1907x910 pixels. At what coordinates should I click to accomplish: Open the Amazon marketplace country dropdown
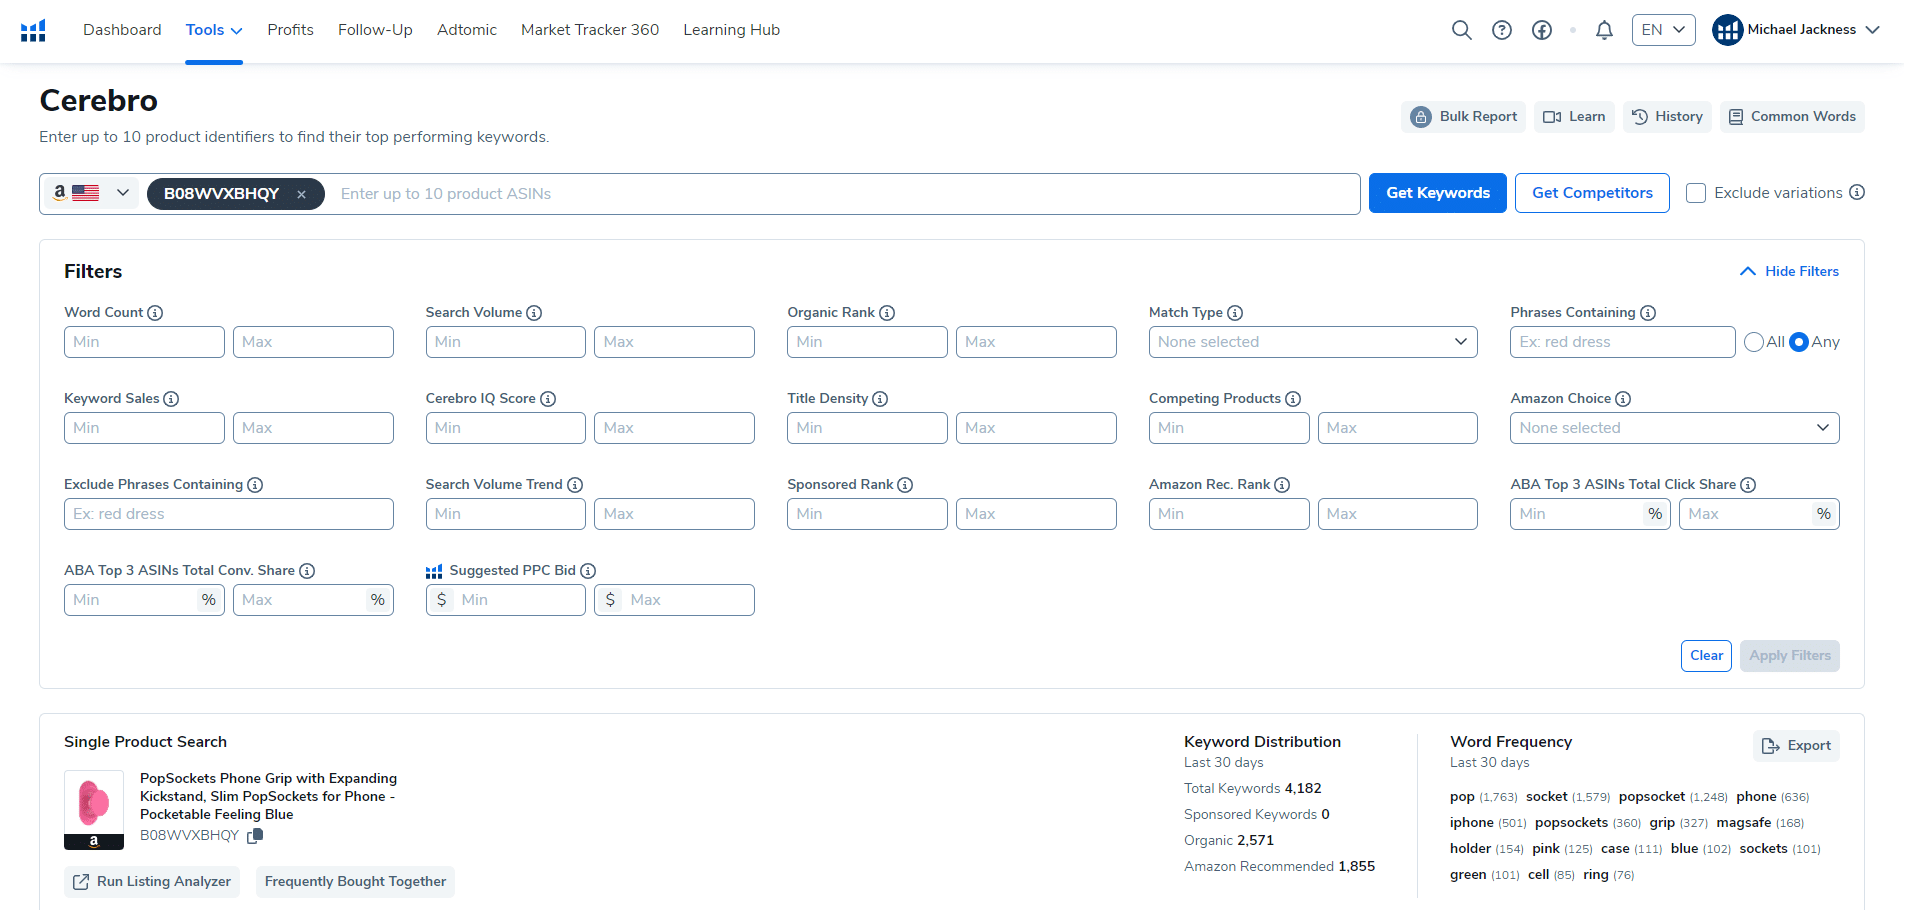[91, 193]
